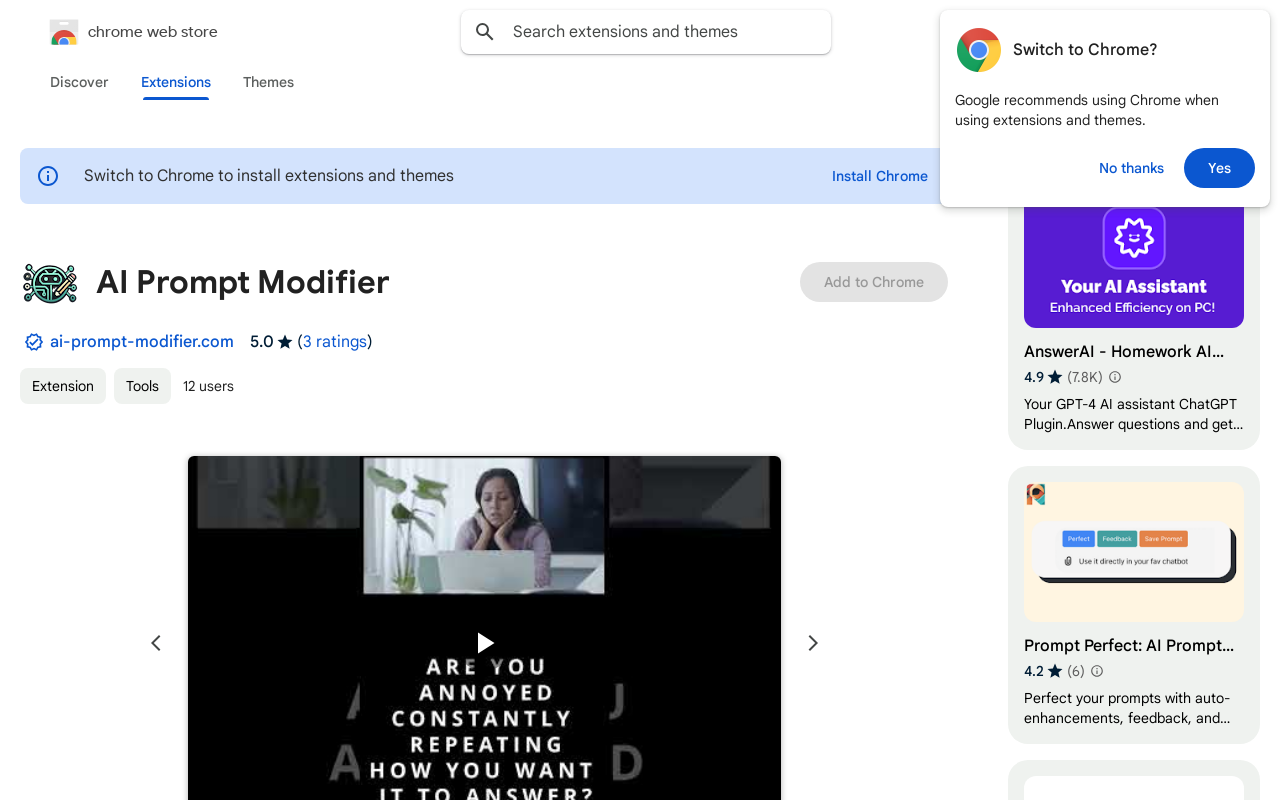Click the Chrome Web Store logo icon
1280x800 pixels.
tap(64, 33)
